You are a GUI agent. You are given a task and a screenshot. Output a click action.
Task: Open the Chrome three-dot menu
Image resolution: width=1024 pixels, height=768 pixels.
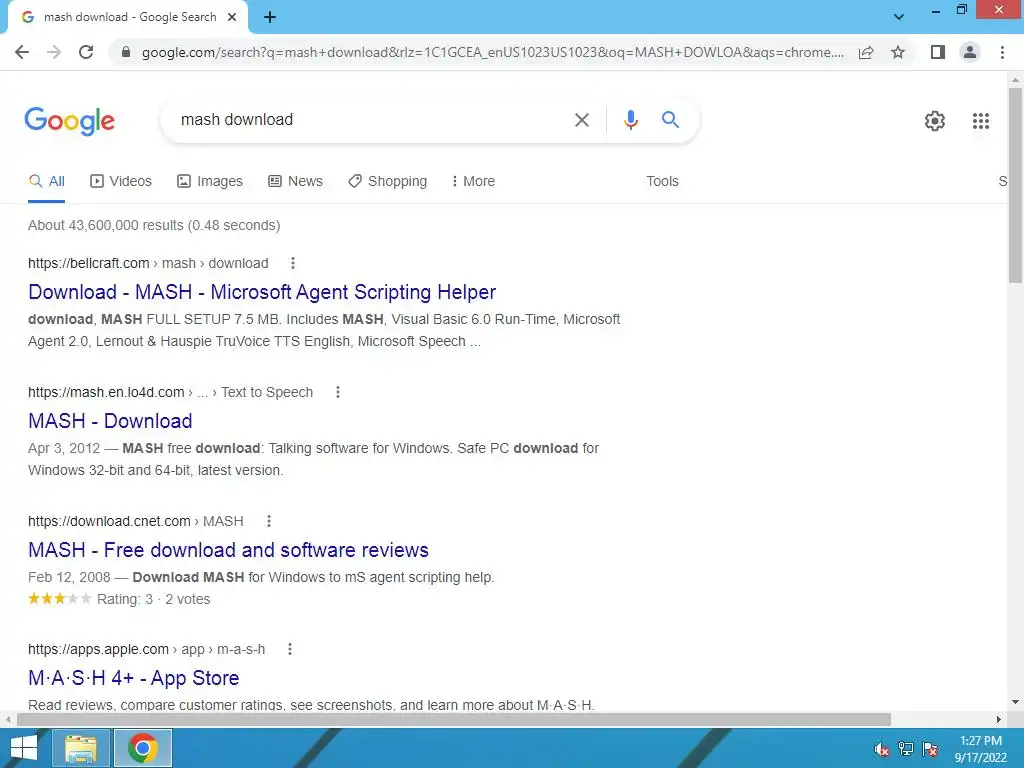pyautogui.click(x=1002, y=52)
